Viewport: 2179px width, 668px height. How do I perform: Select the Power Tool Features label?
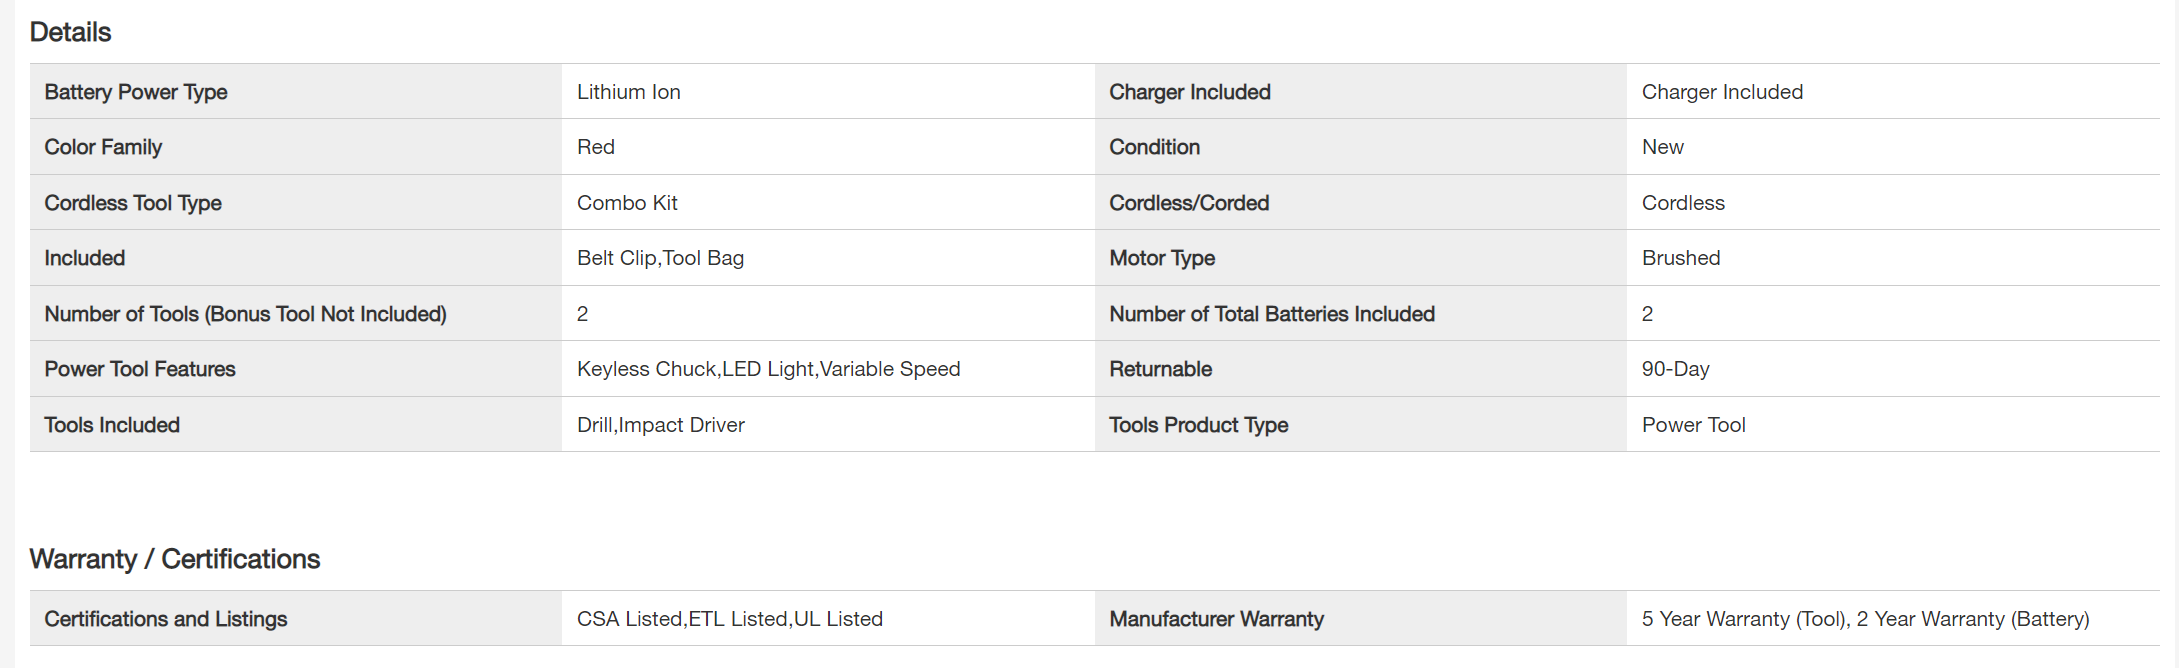click(140, 369)
